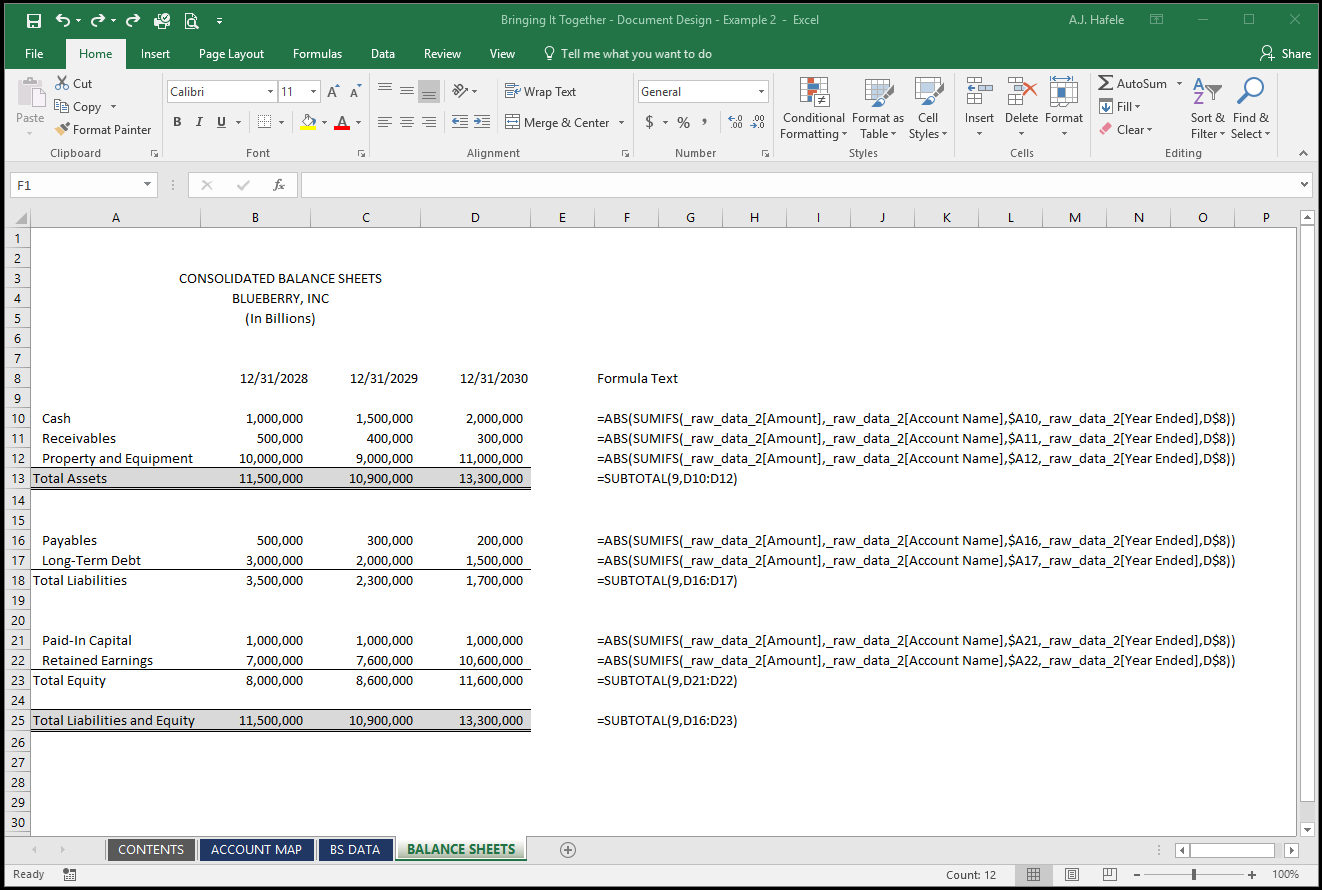Click the Align Right icon

coord(429,122)
